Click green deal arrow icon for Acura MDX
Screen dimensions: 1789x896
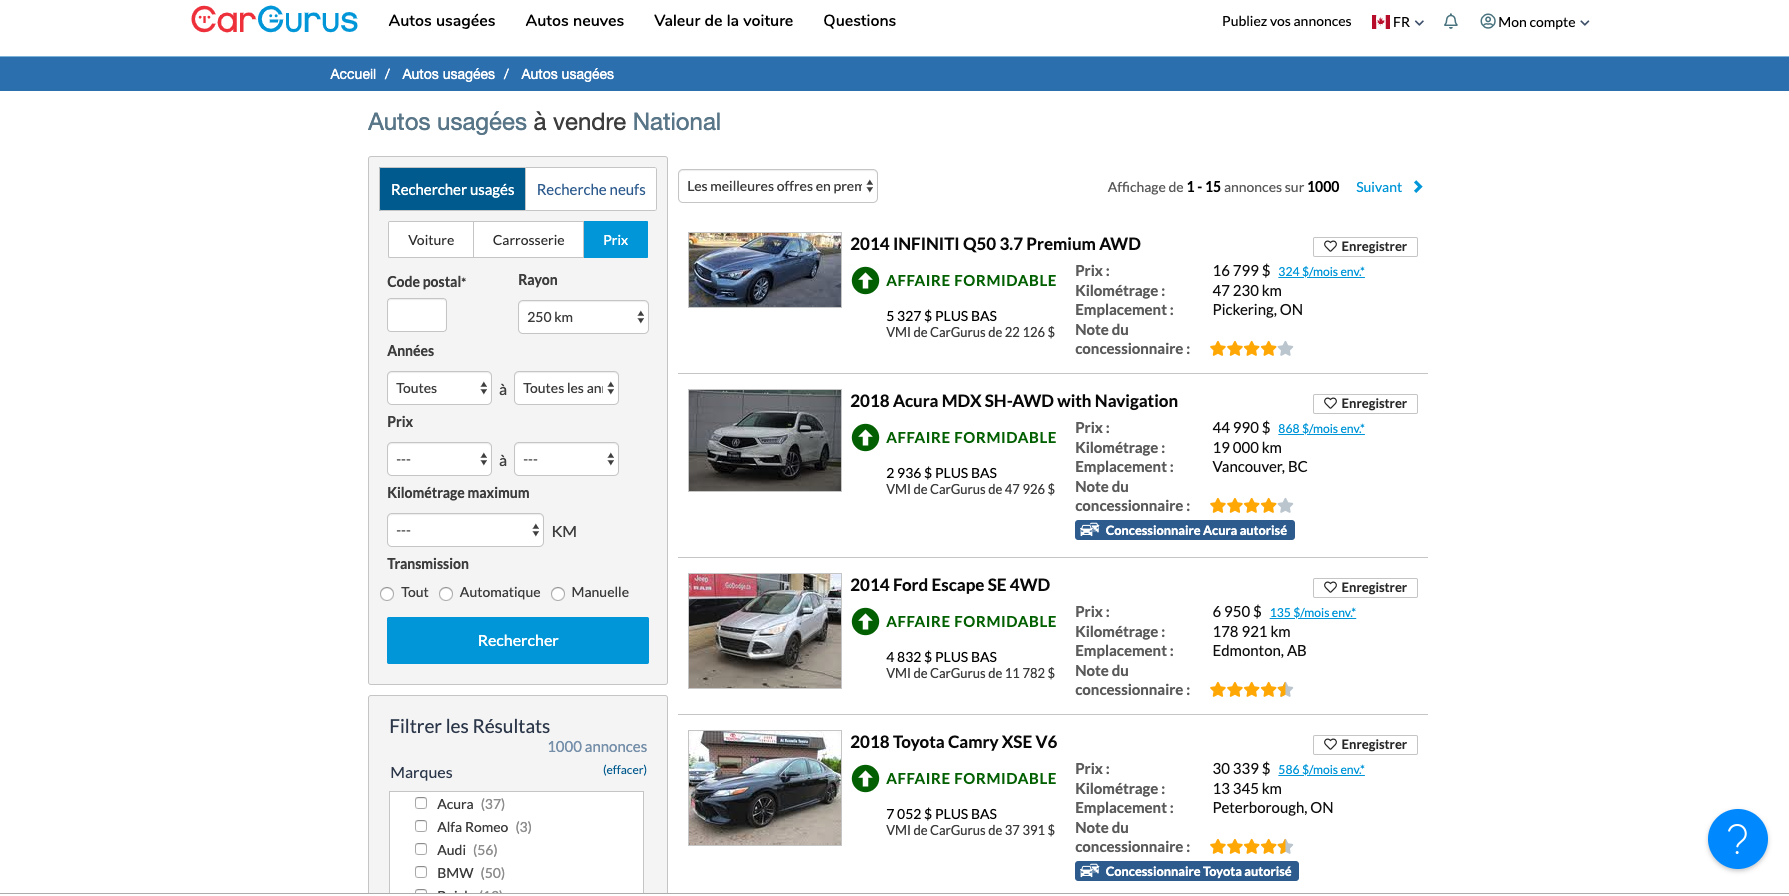point(865,438)
